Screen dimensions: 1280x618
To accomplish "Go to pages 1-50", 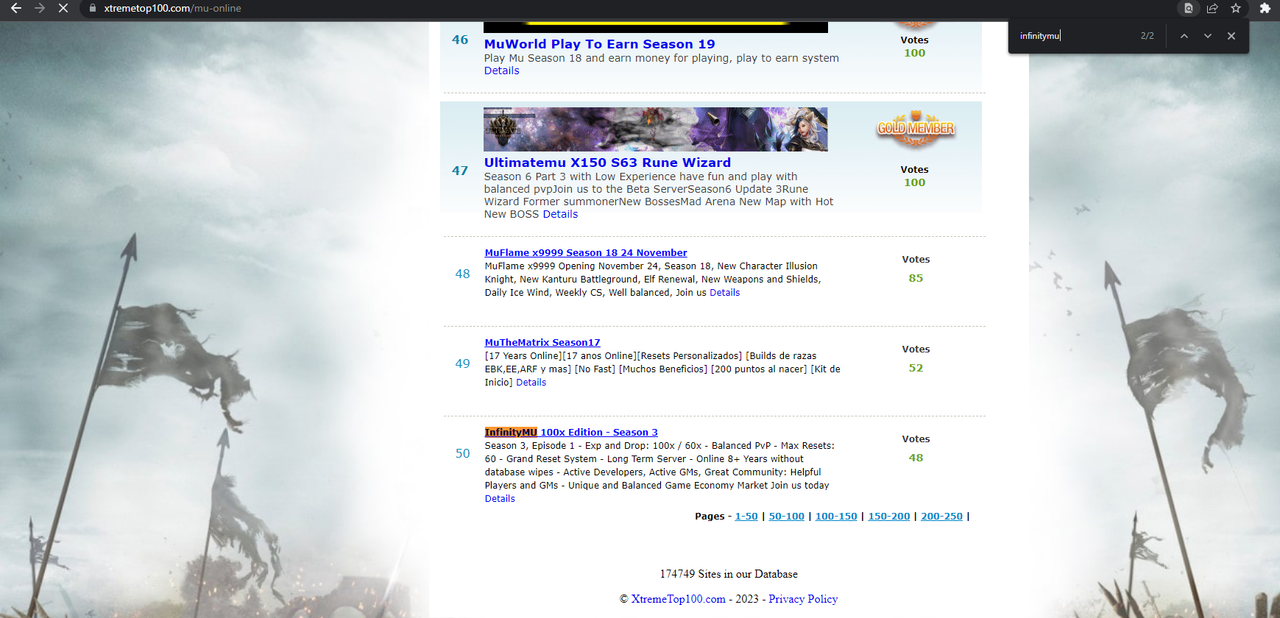I will click(746, 517).
